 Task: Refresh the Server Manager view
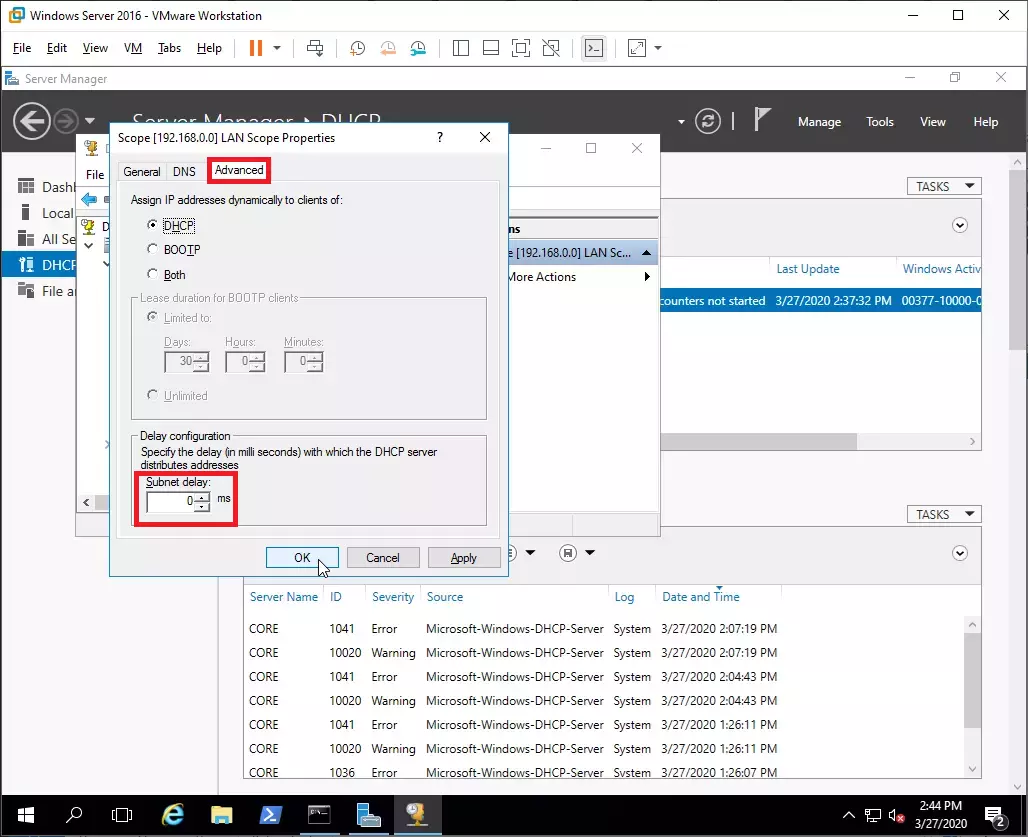click(708, 121)
